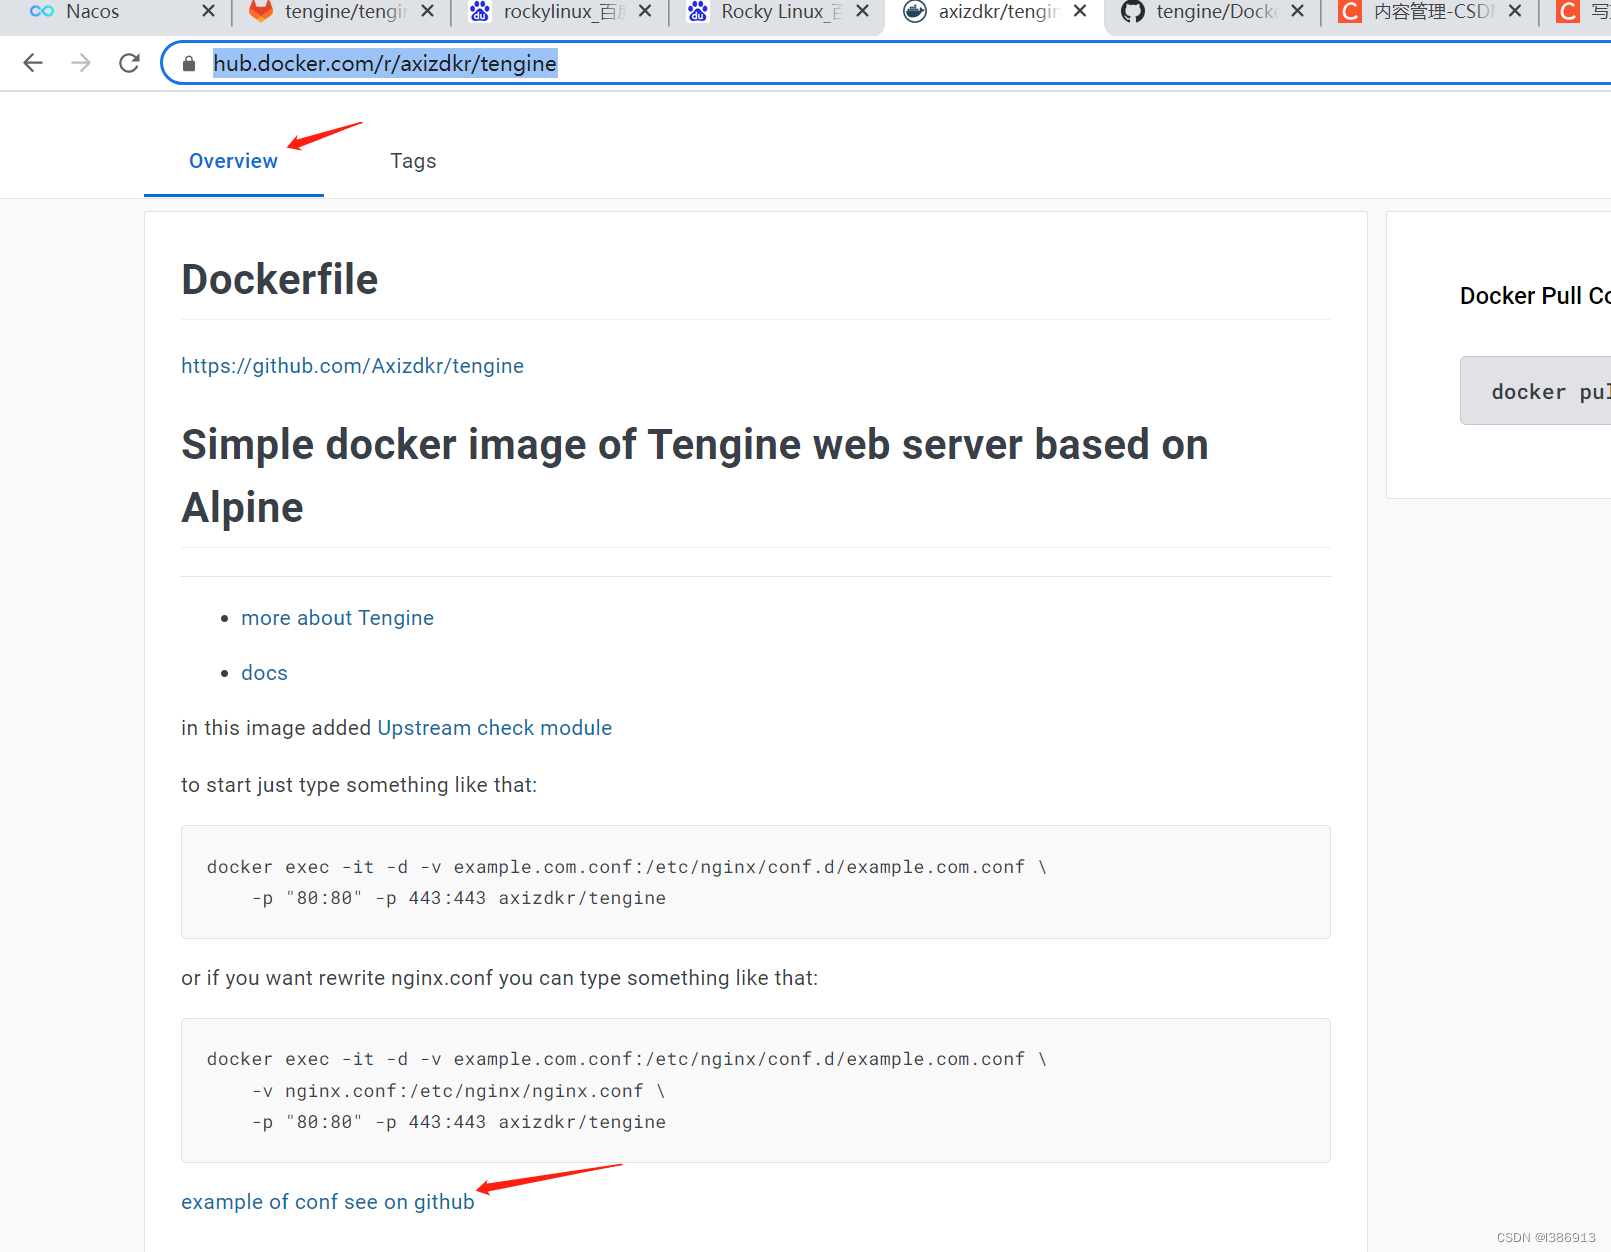Click the Nacos favicon on its tab
1611x1252 pixels.
coord(42,12)
